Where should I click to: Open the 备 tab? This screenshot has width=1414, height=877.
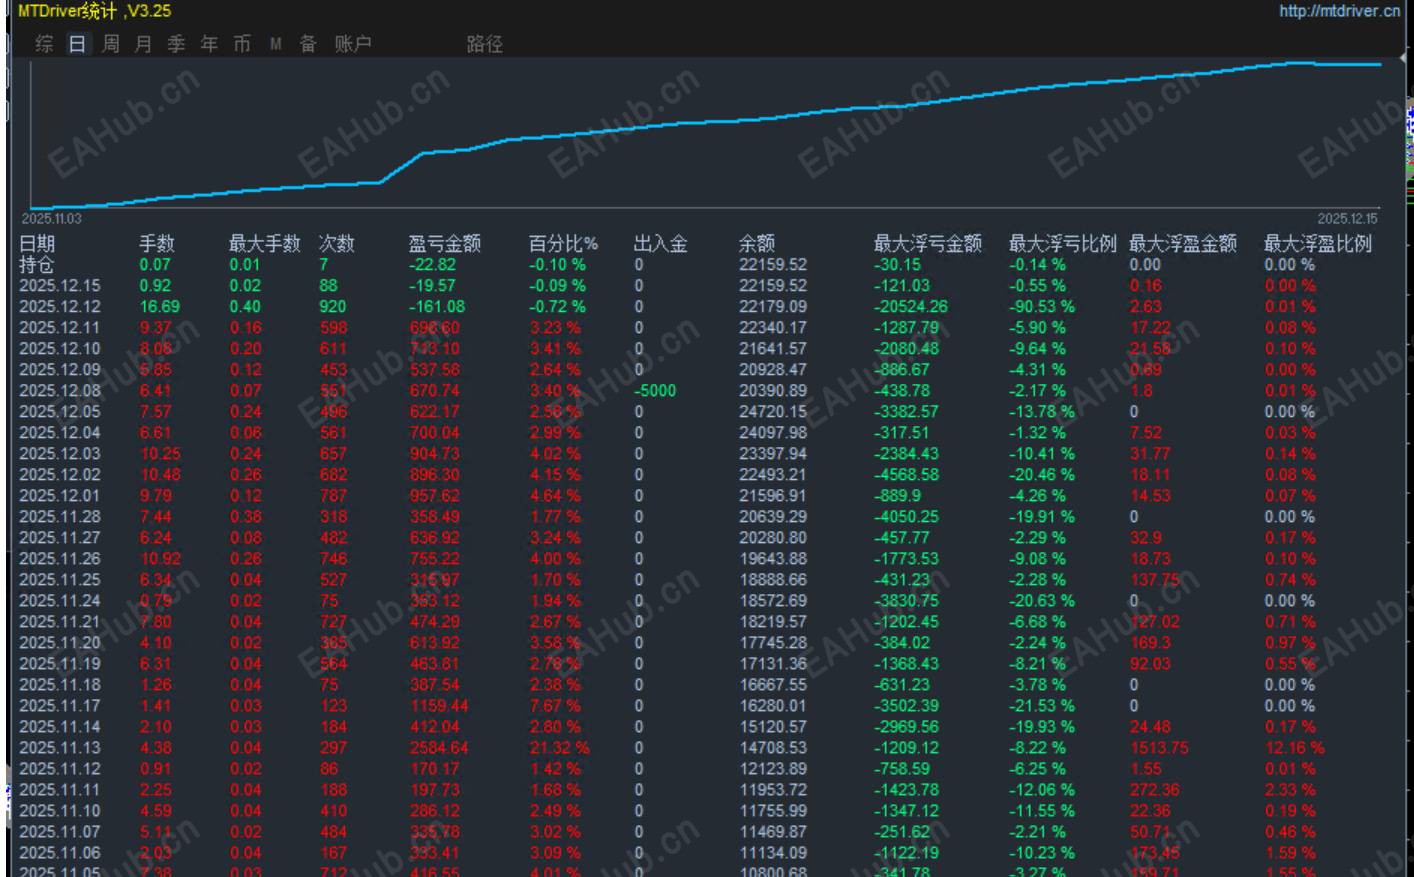308,44
